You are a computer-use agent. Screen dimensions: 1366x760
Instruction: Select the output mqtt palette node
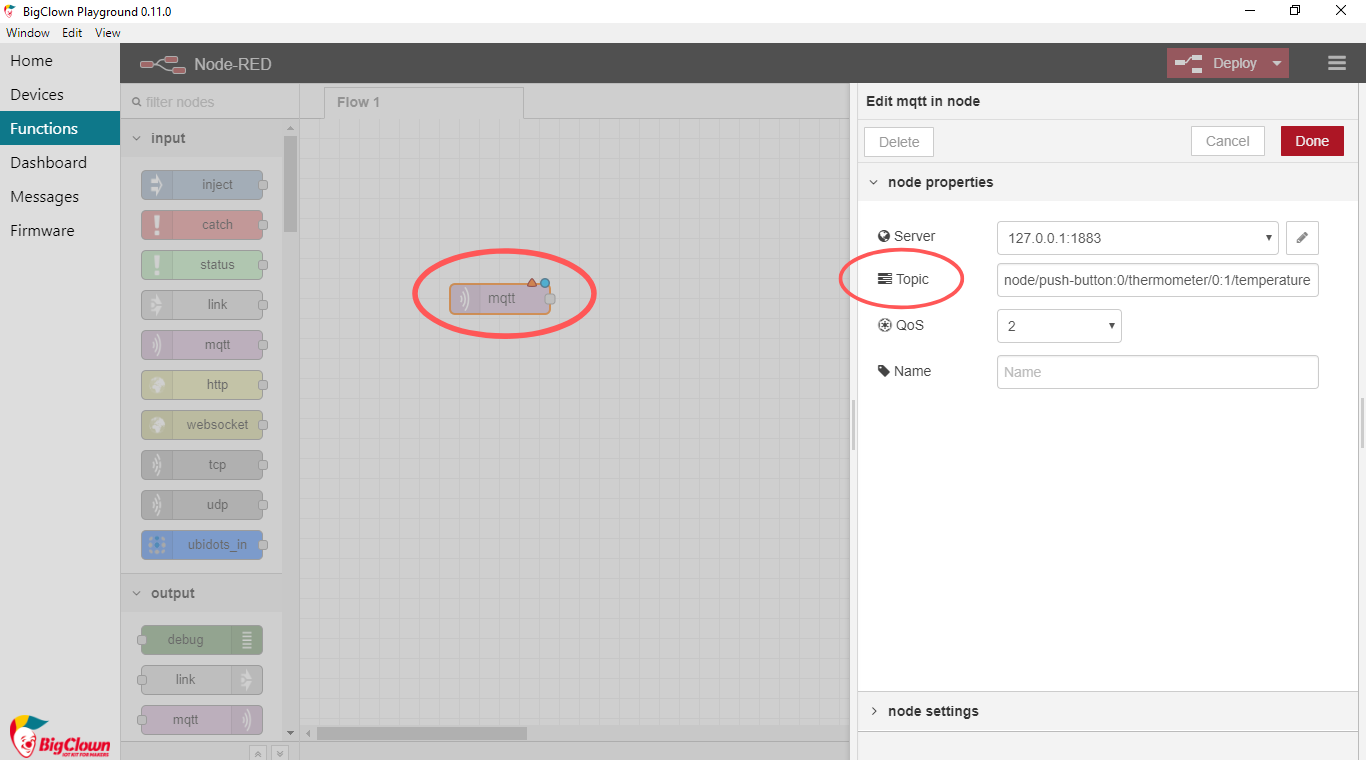click(202, 720)
